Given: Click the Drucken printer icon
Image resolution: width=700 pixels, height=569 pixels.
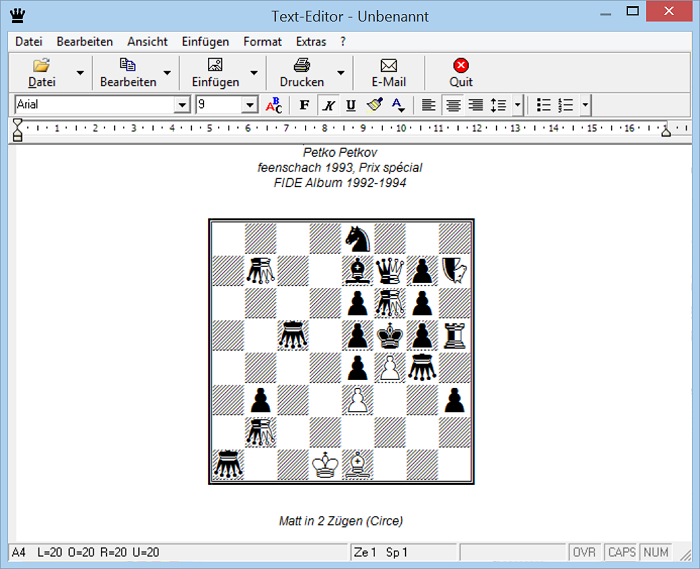Looking at the screenshot, I should pyautogui.click(x=302, y=65).
